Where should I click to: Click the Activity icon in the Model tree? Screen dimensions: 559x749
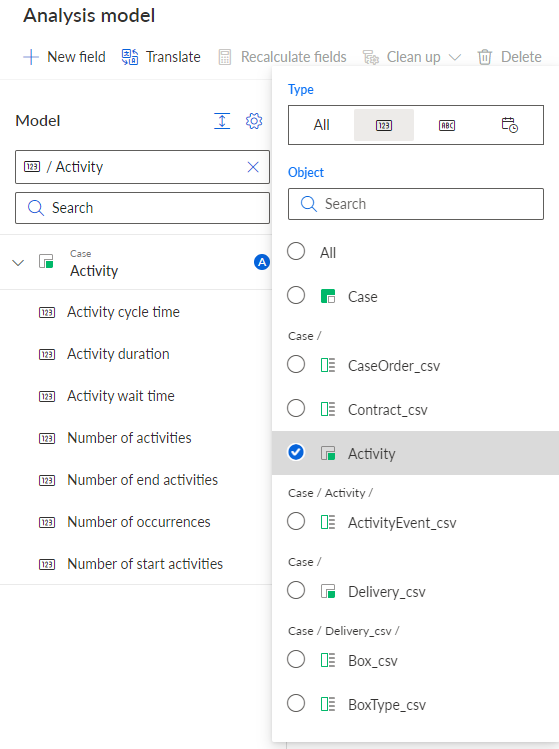(46, 262)
